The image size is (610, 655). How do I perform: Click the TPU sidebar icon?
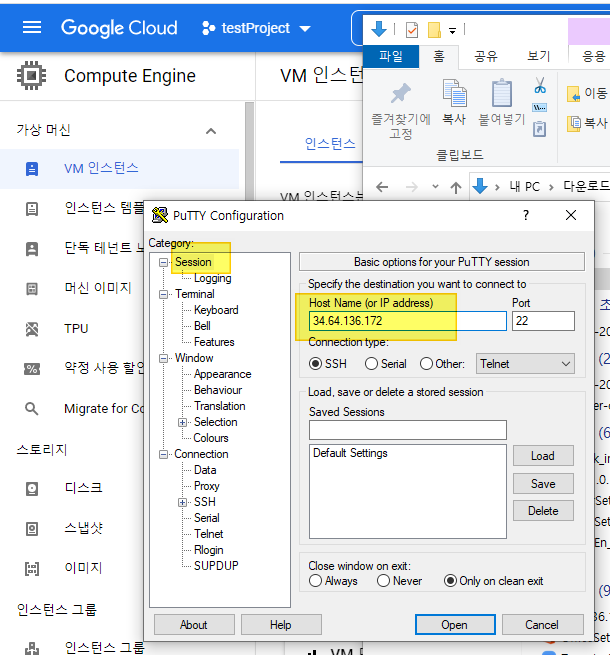coord(32,329)
